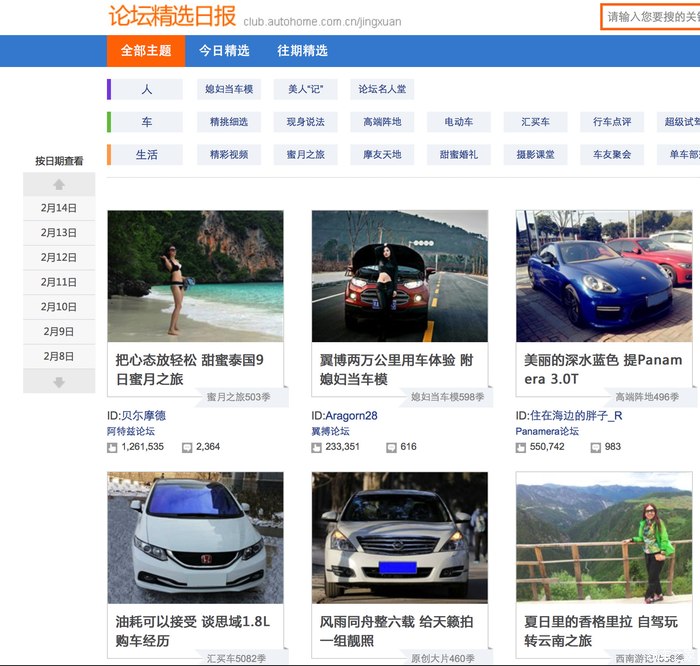Click views icon beside 550,742

click(x=520, y=447)
